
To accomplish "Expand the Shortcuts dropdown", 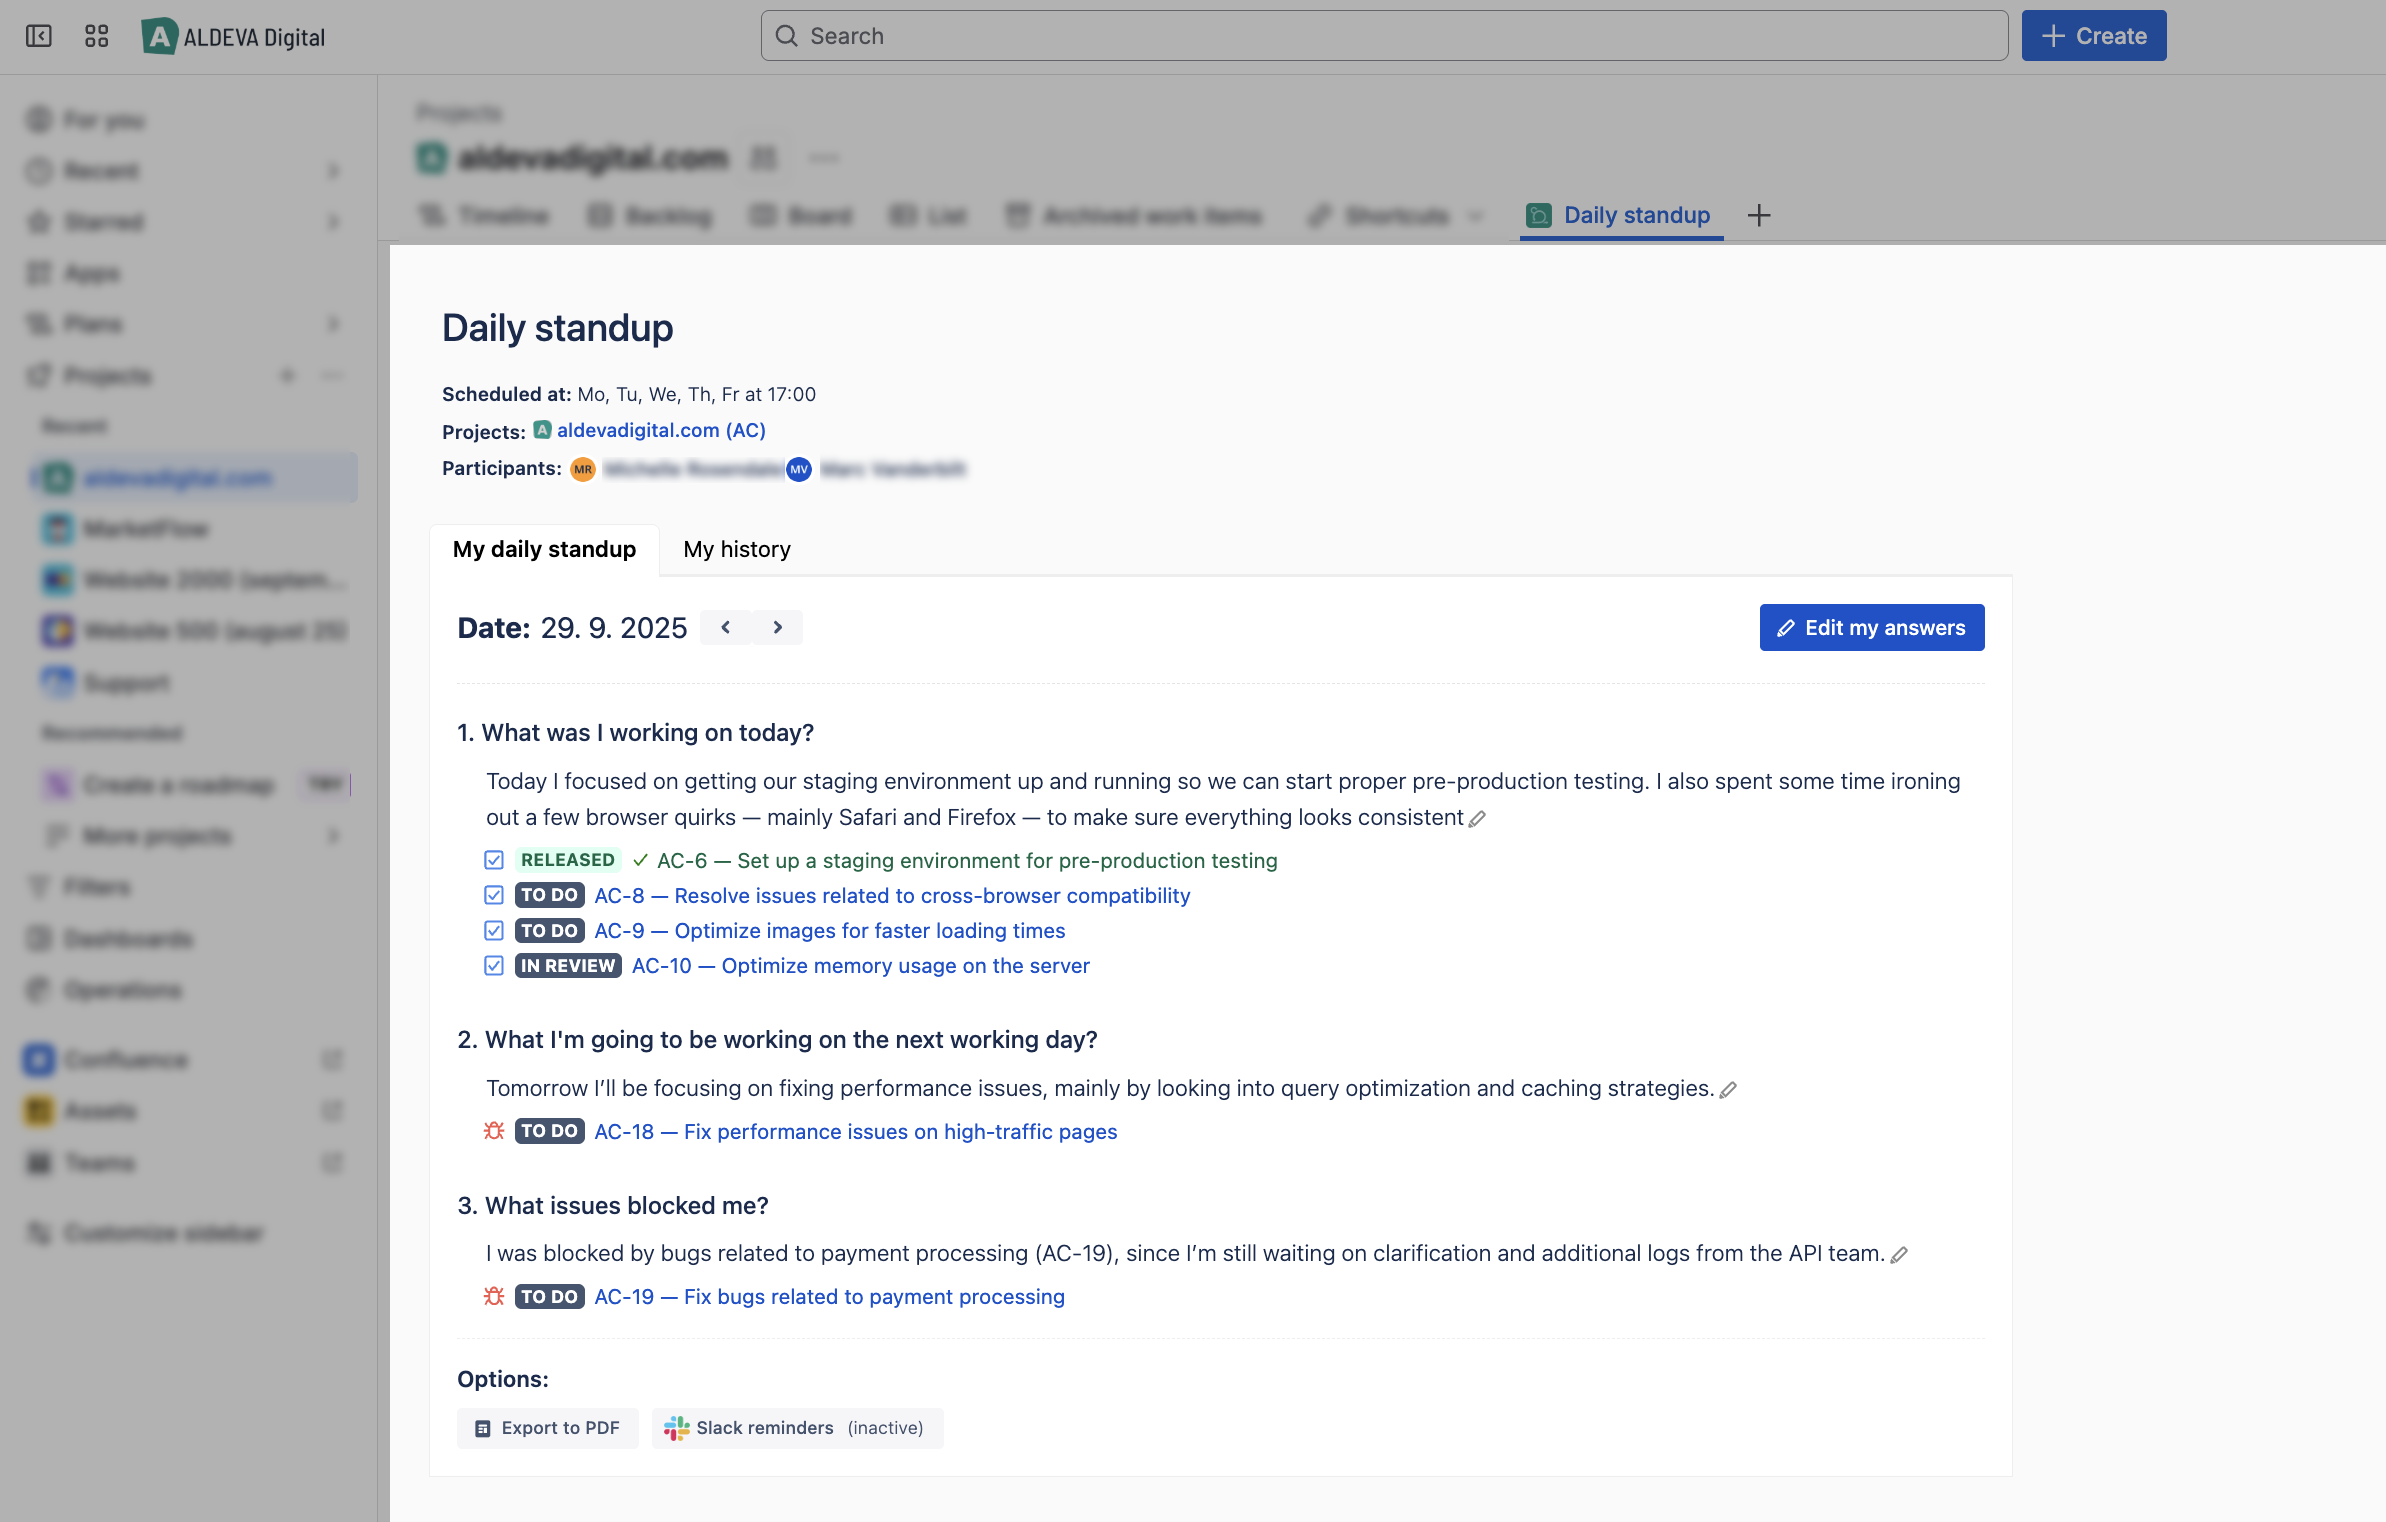I will point(1477,216).
